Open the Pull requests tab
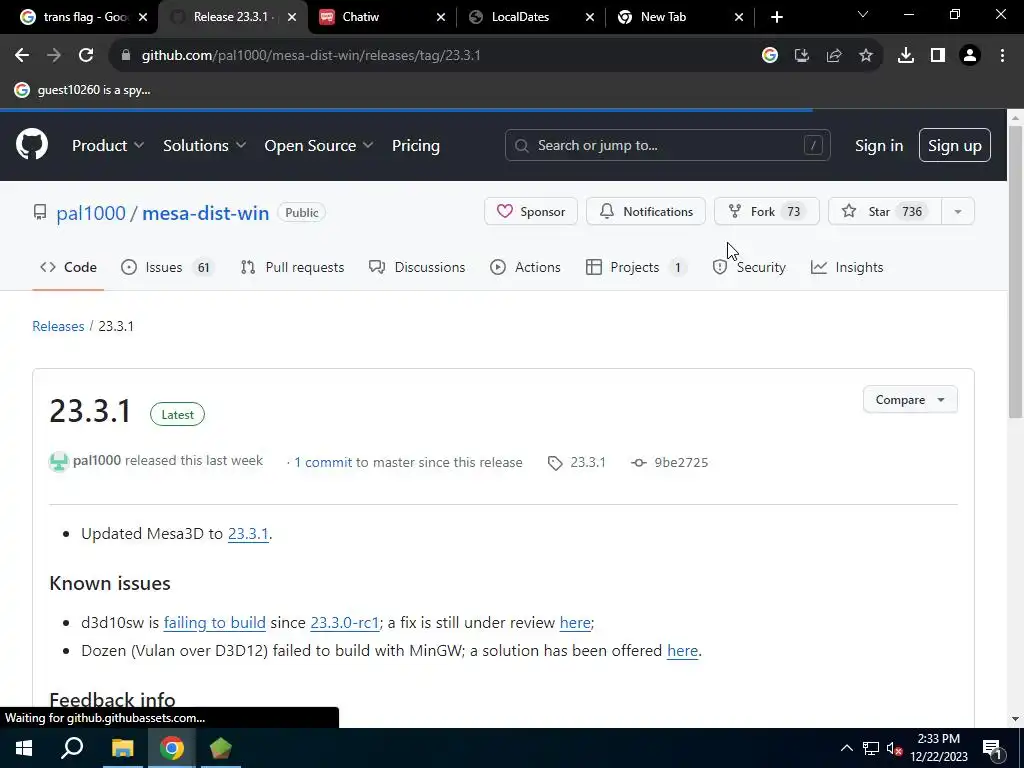The image size is (1024, 768). click(292, 267)
